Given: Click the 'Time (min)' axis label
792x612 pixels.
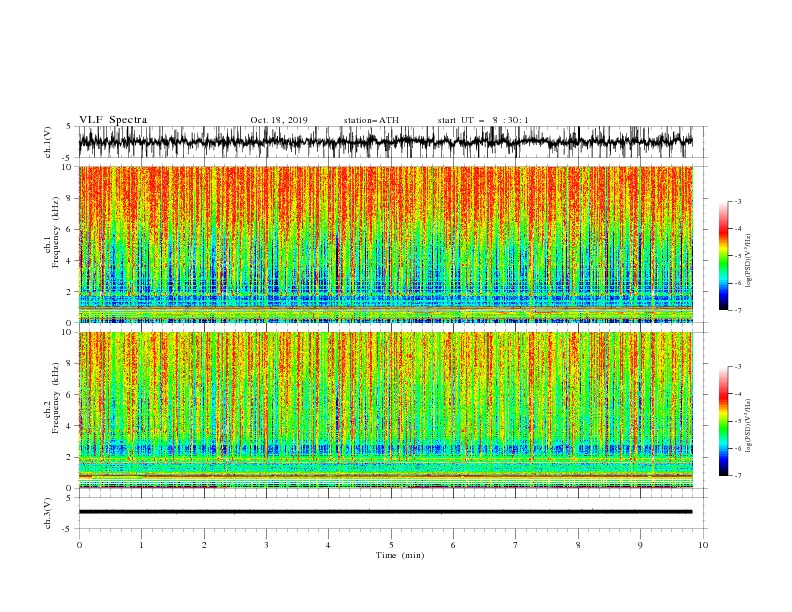Looking at the screenshot, I should [400, 555].
